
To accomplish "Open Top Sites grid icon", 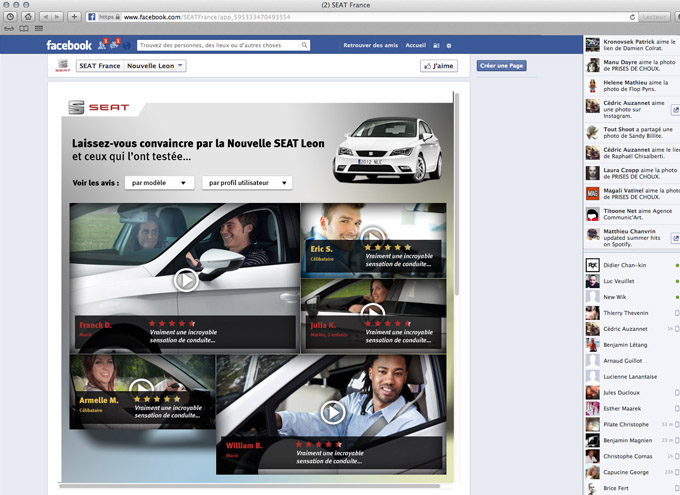I will pos(39,29).
